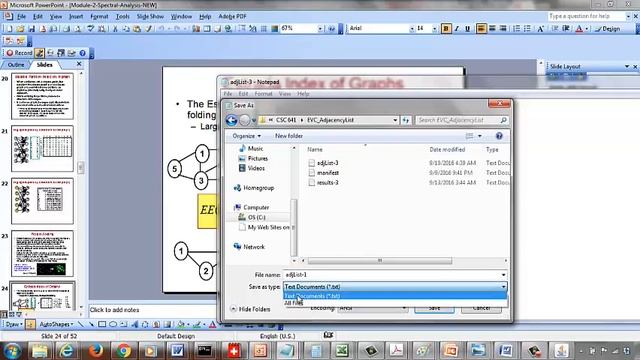
Task: Open the AutoShapes dropdown menu
Action: point(56,324)
